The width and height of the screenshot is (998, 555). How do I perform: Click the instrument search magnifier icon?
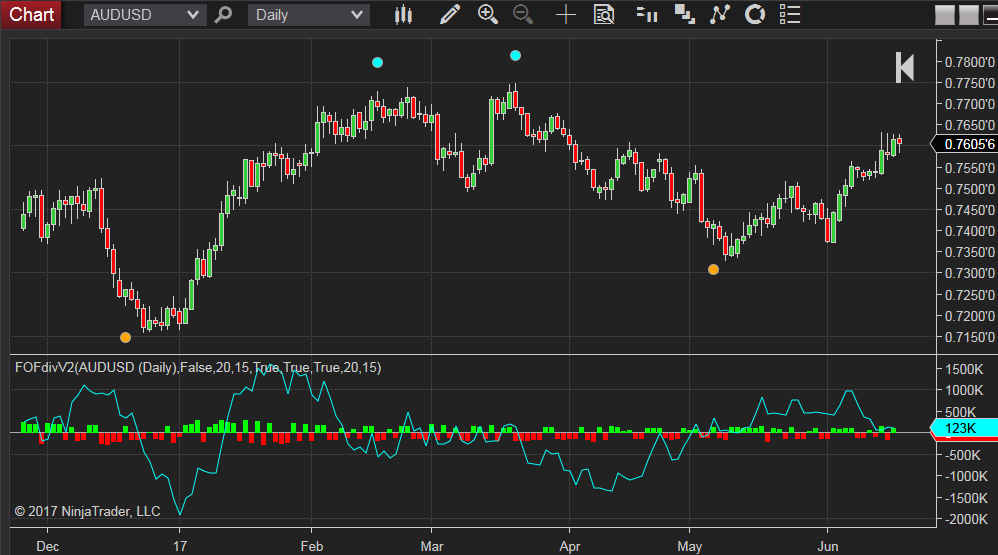pyautogui.click(x=223, y=15)
